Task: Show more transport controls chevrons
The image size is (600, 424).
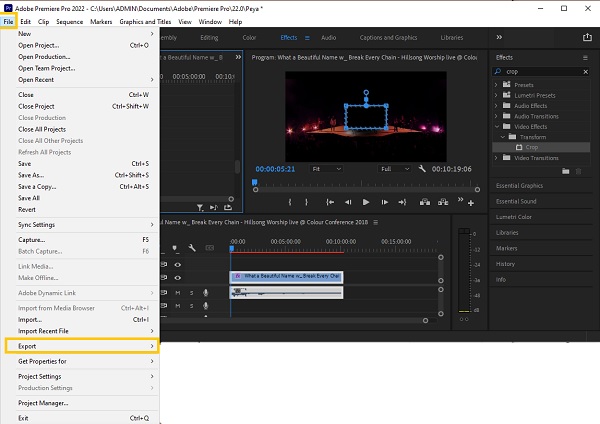Action: (460, 199)
